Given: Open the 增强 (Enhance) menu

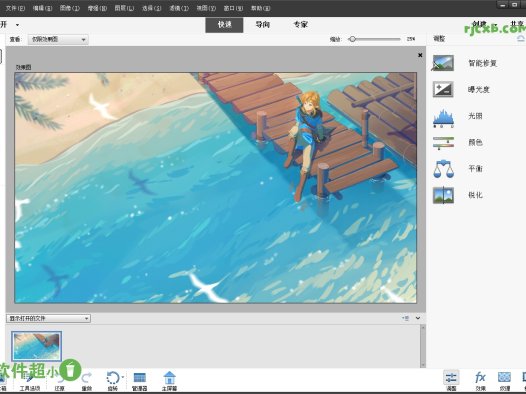Looking at the screenshot, I should point(97,8).
